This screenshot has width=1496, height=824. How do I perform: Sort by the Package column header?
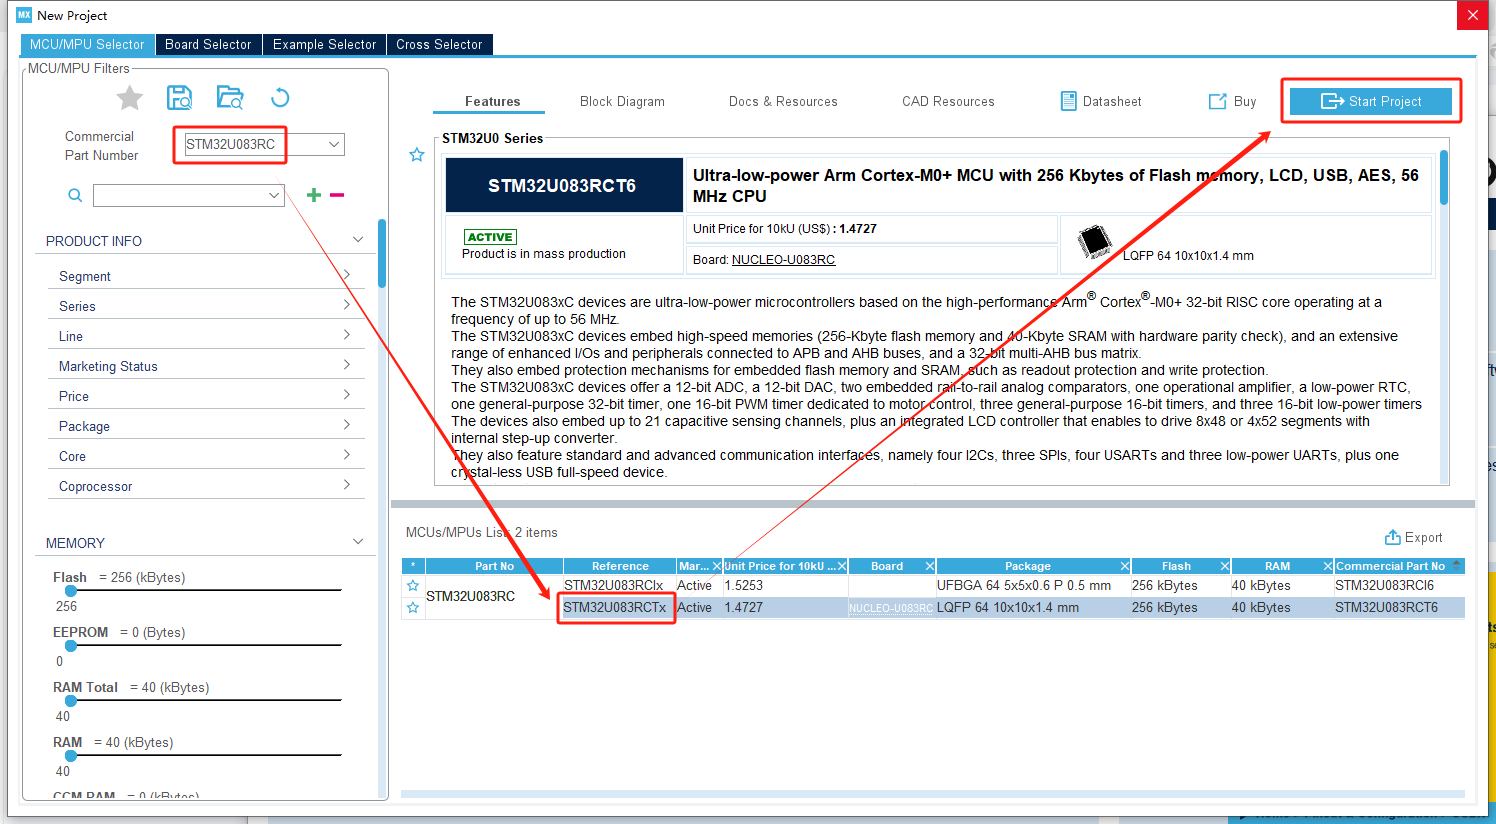tap(1028, 566)
